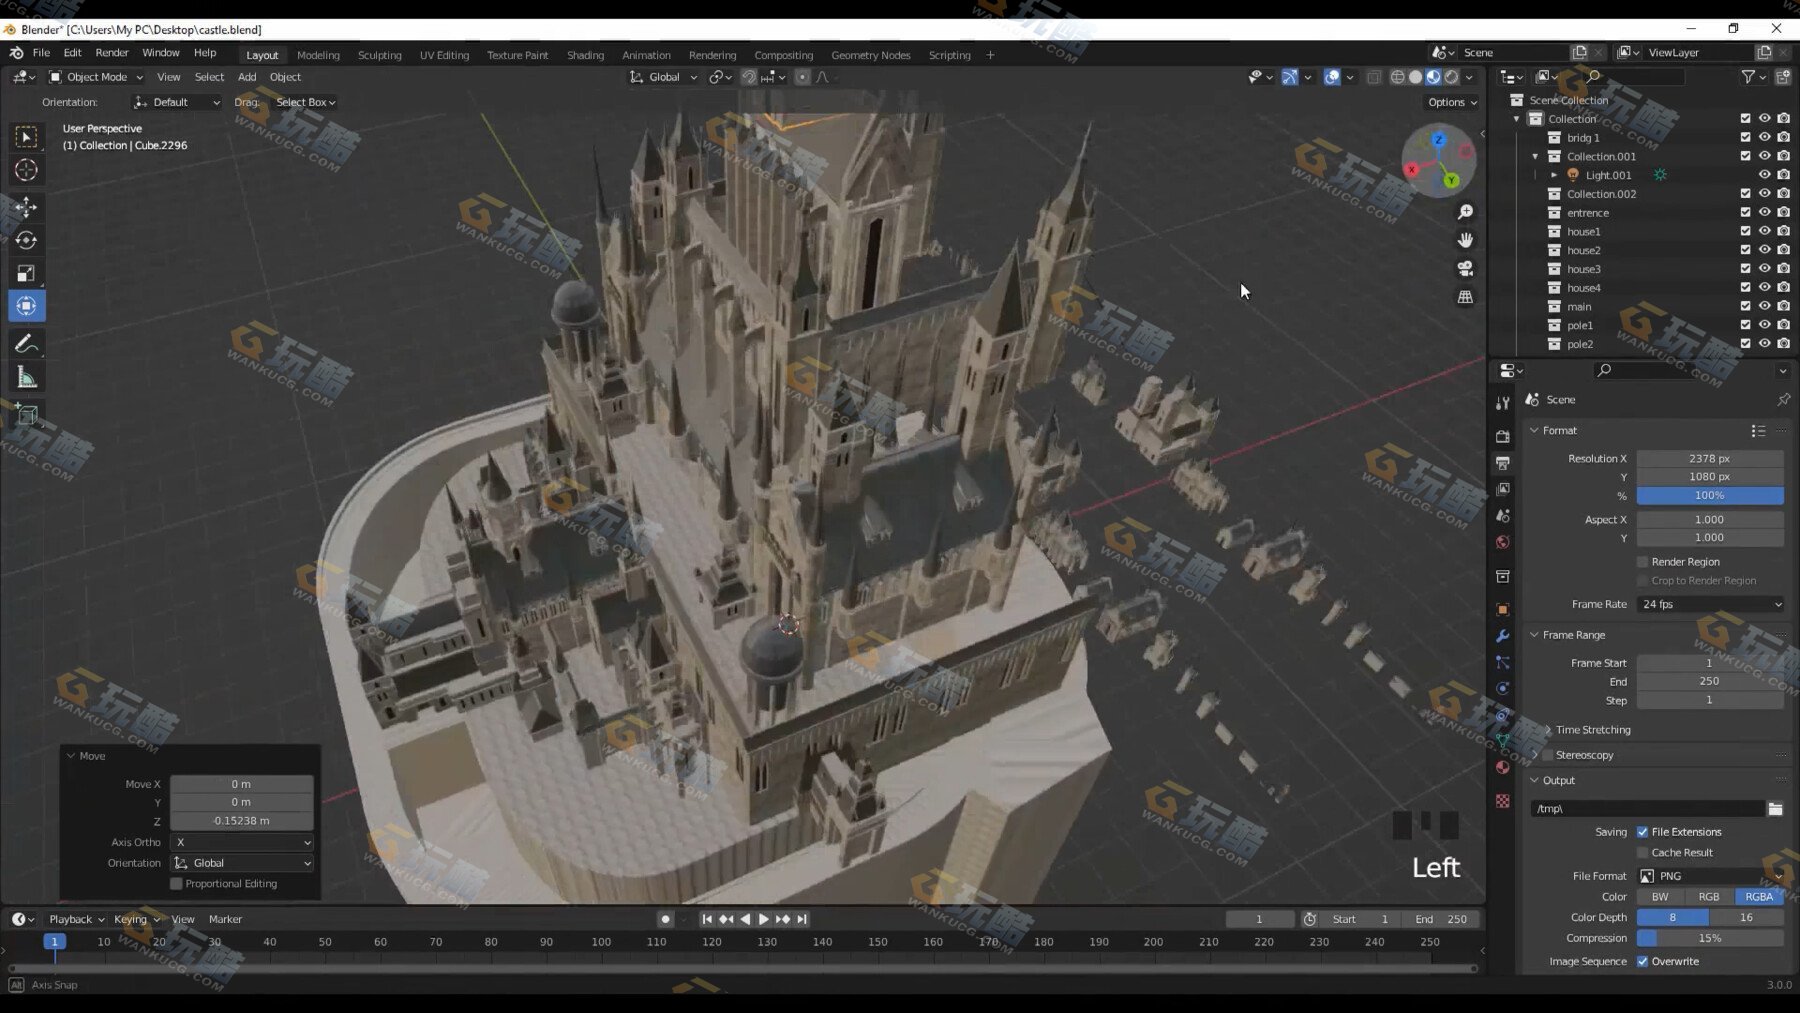Select the Scale tool
Viewport: 1800px width, 1013px height.
click(x=27, y=273)
